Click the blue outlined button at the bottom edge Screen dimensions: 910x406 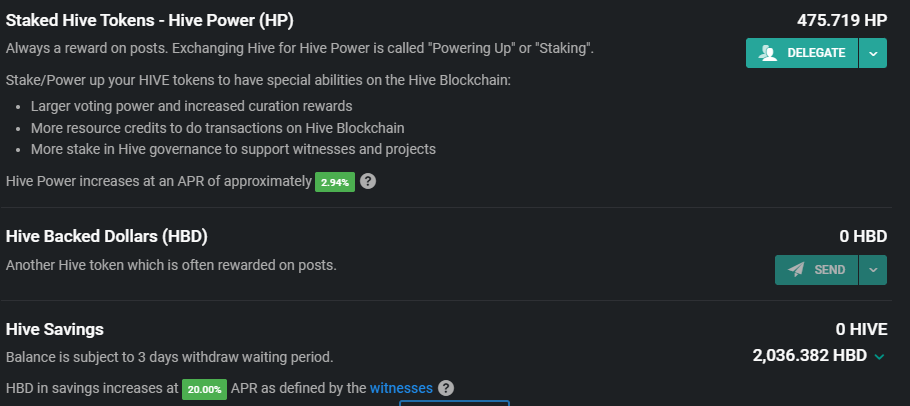454,403
